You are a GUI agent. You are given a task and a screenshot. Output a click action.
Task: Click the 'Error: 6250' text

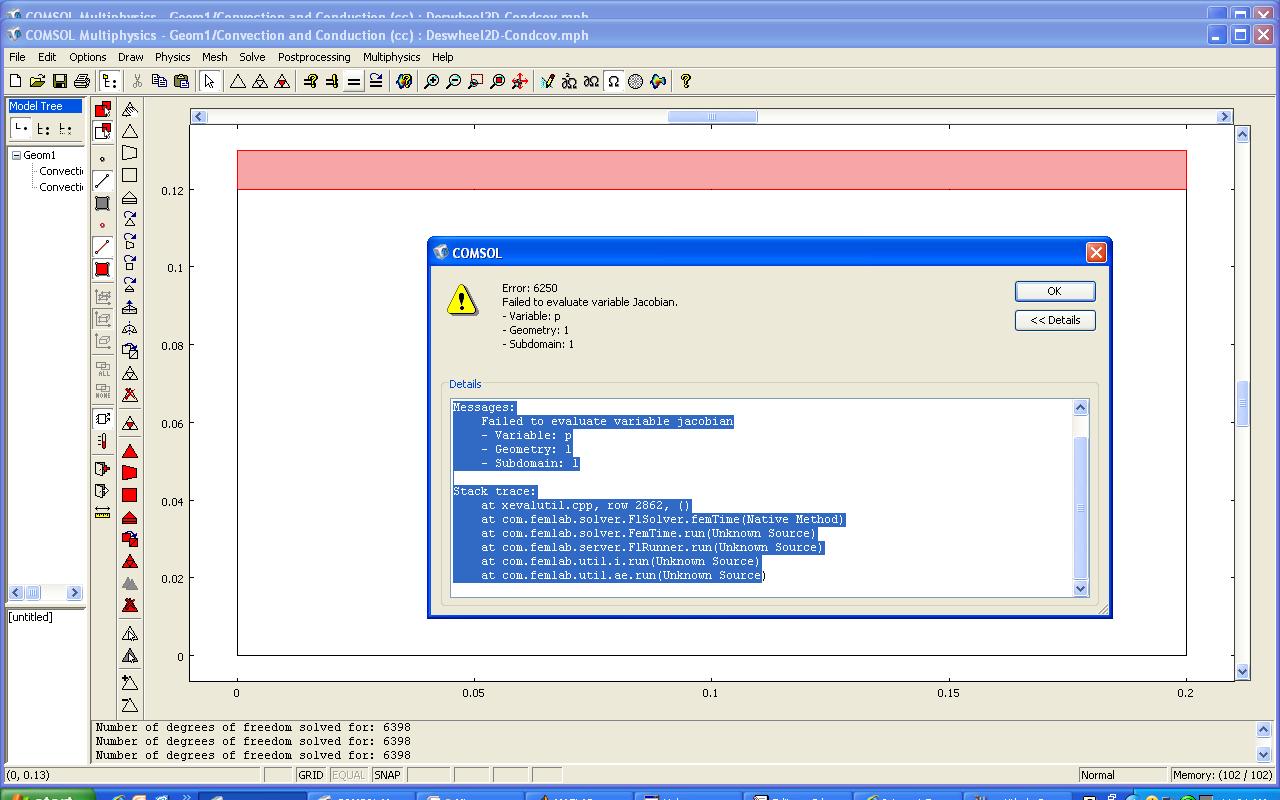tap(530, 288)
